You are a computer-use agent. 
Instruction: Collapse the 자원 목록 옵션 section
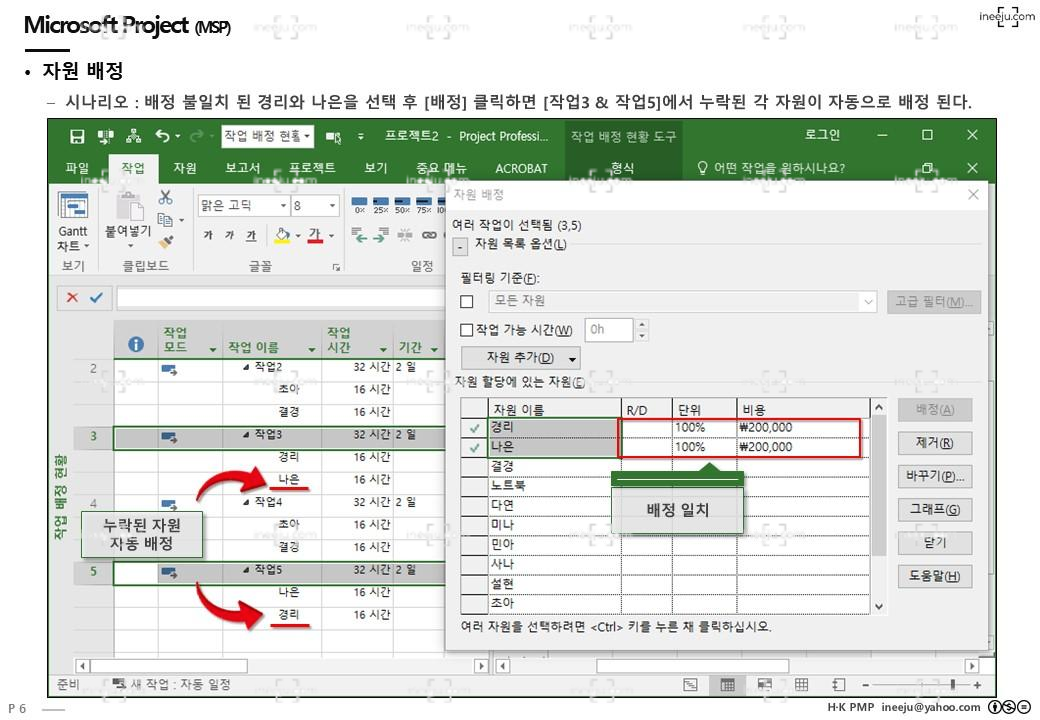pos(460,247)
